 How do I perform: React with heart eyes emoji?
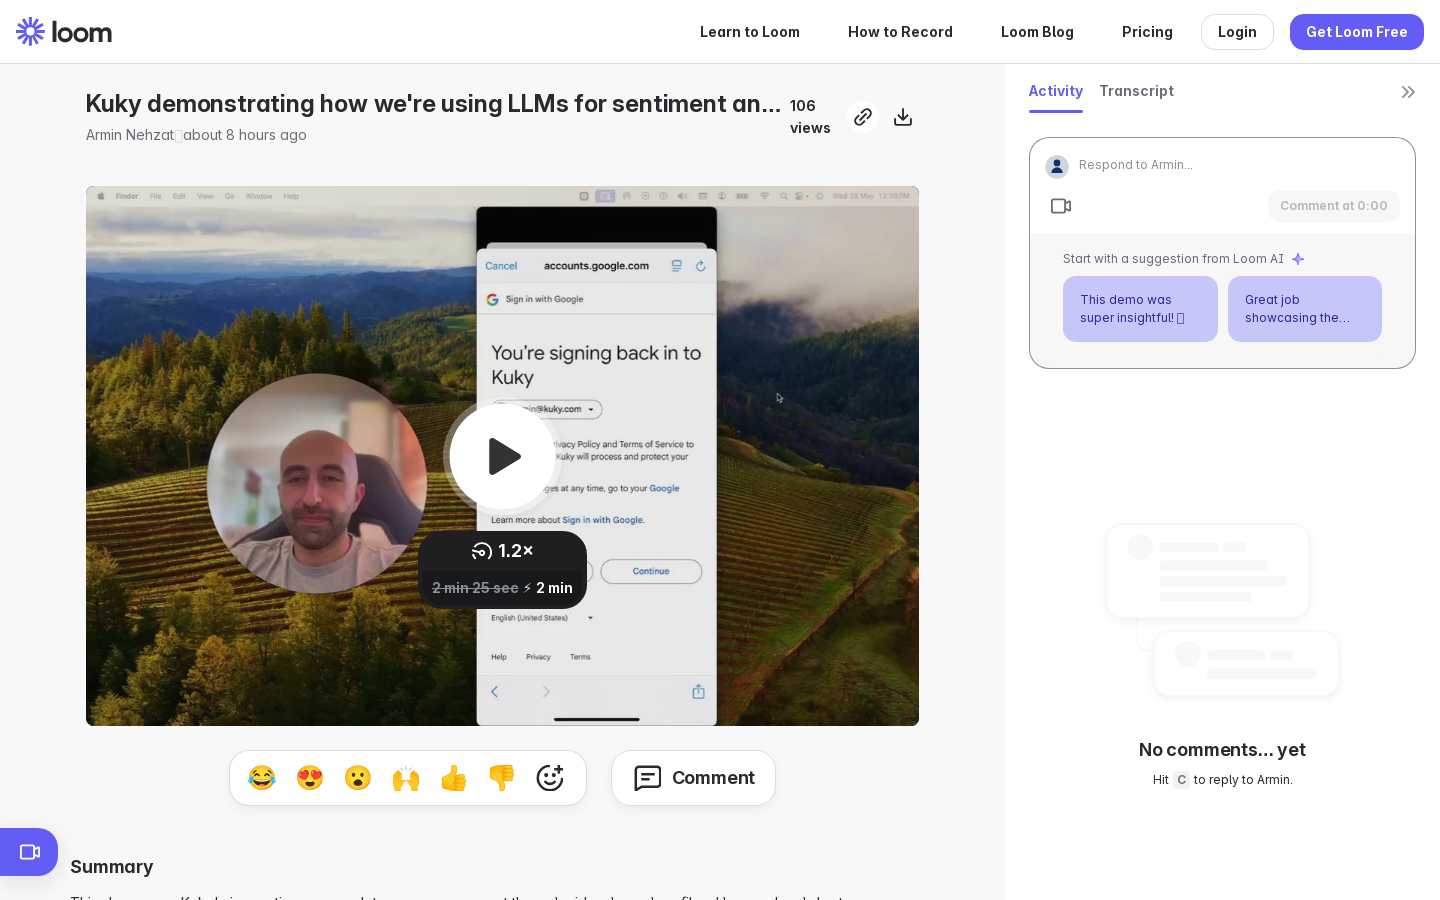(310, 778)
